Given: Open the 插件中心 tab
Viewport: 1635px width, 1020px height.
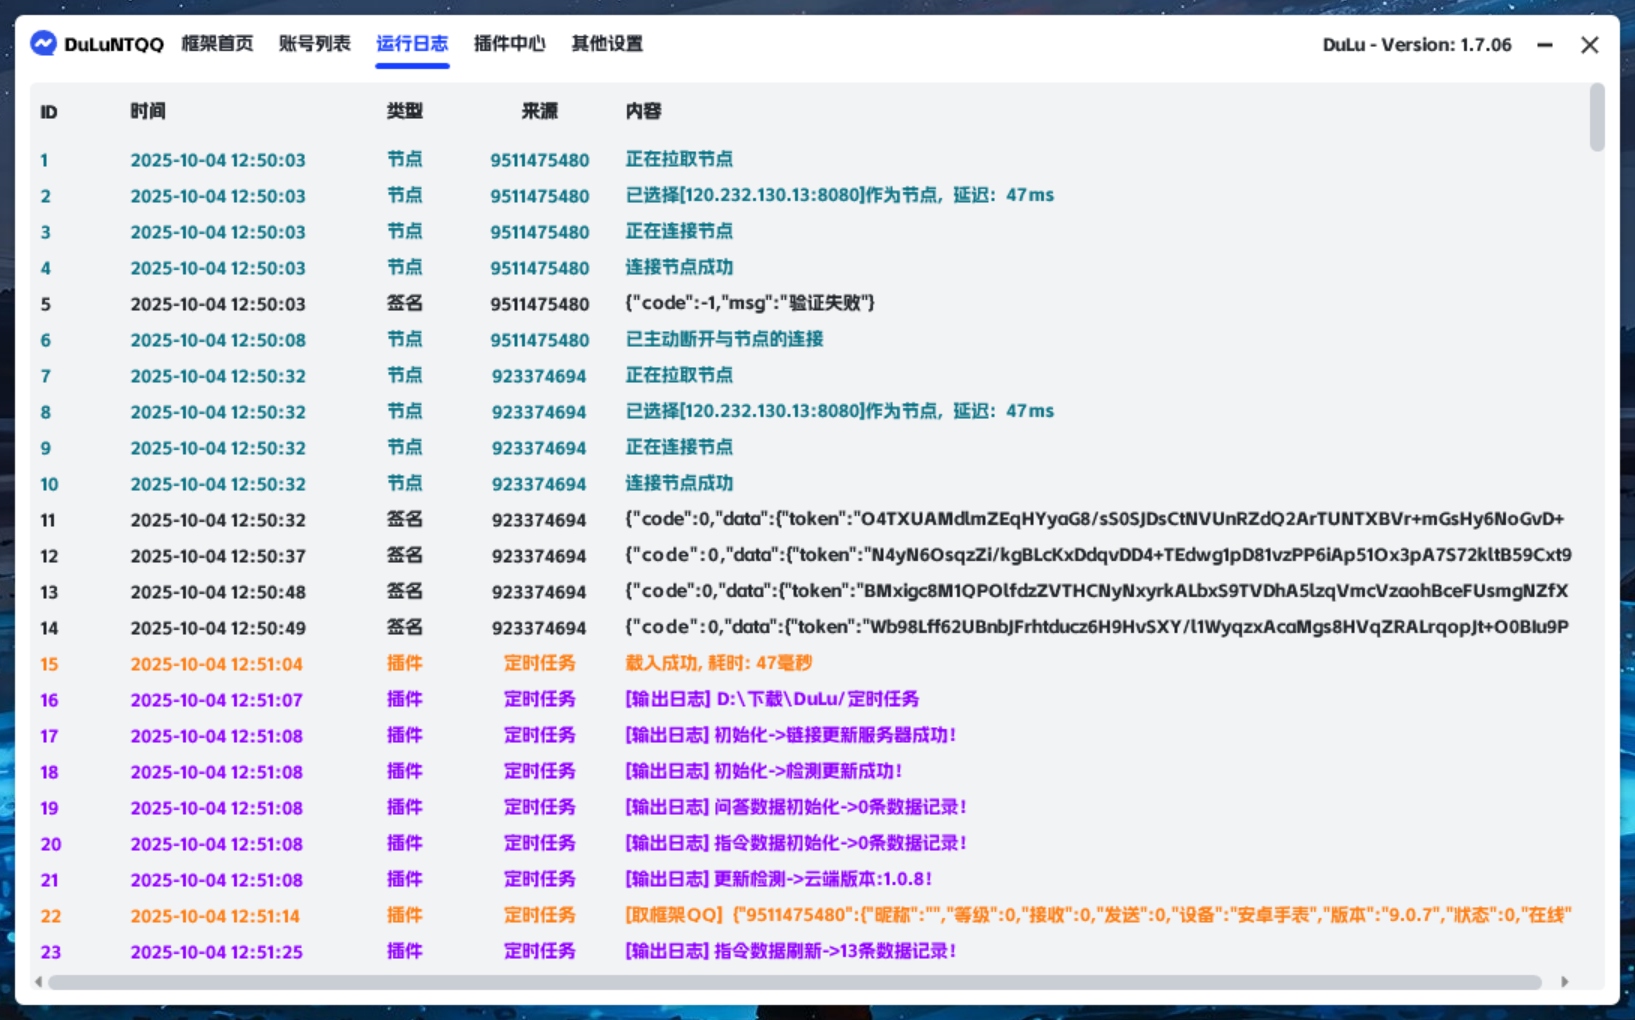Looking at the screenshot, I should coord(509,44).
